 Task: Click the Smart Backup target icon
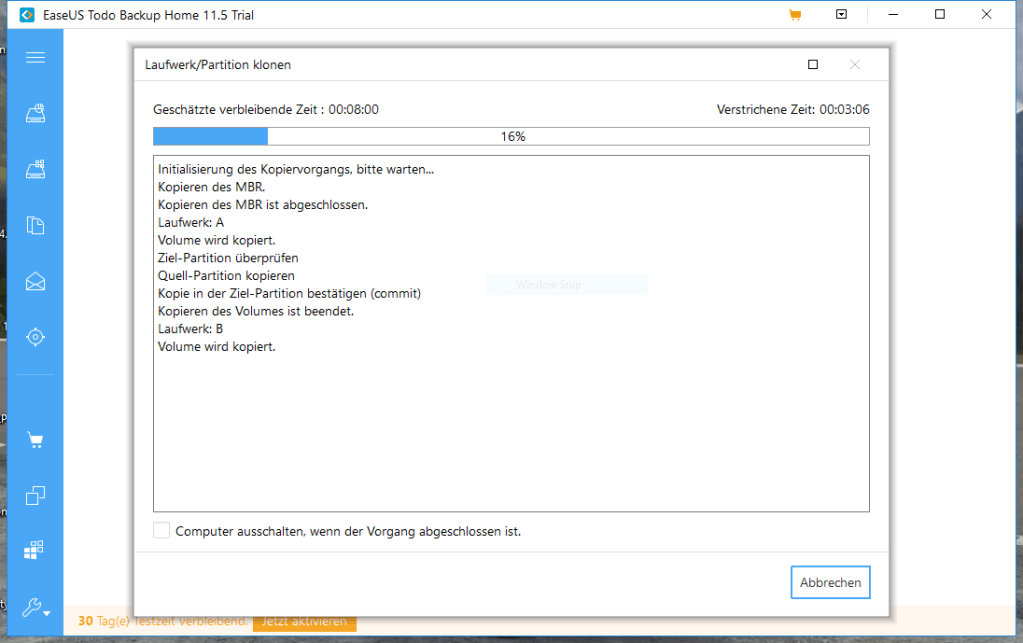pos(35,337)
